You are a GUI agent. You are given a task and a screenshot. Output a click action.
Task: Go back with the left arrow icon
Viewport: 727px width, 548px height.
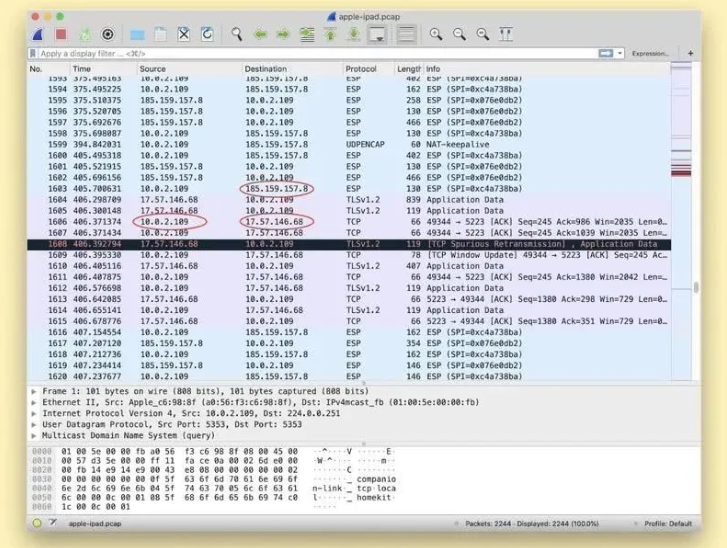(x=261, y=34)
